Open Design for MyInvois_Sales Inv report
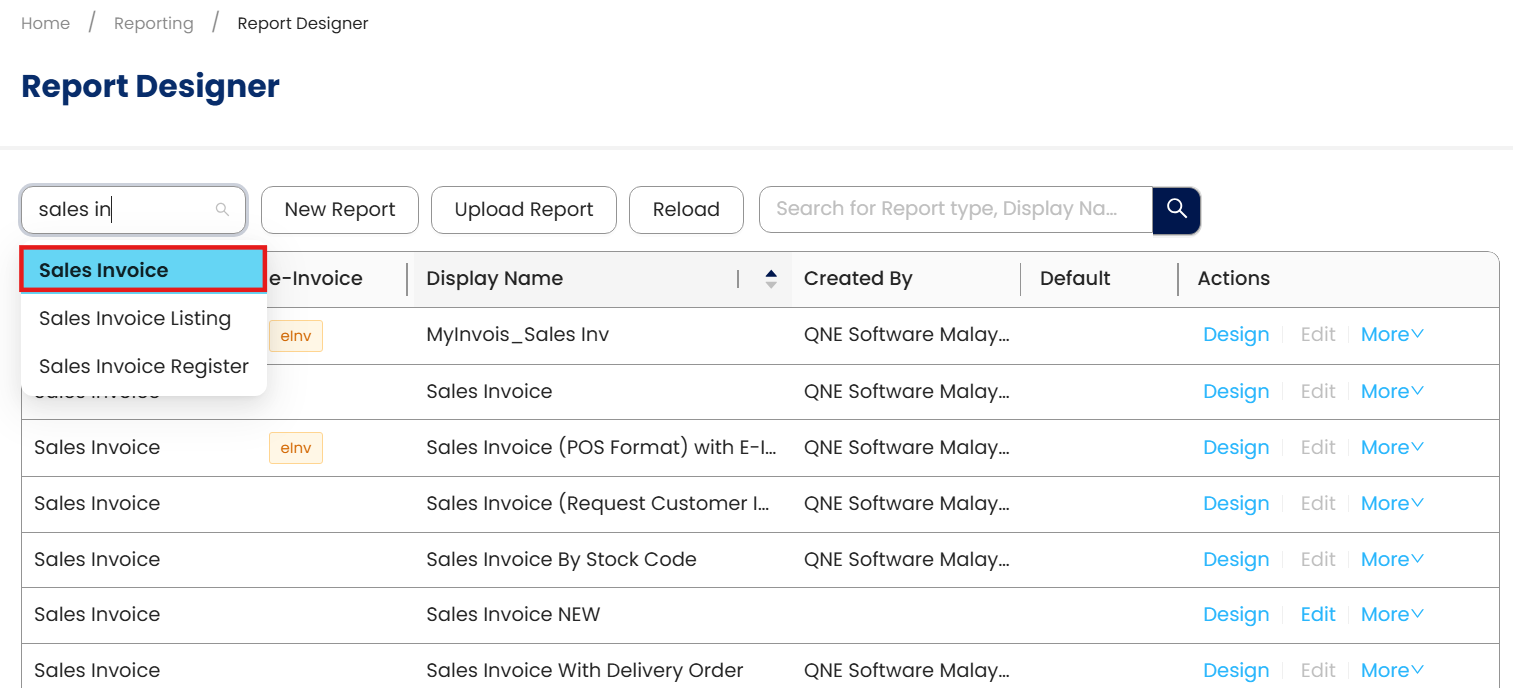The width and height of the screenshot is (1513, 688). [x=1236, y=335]
